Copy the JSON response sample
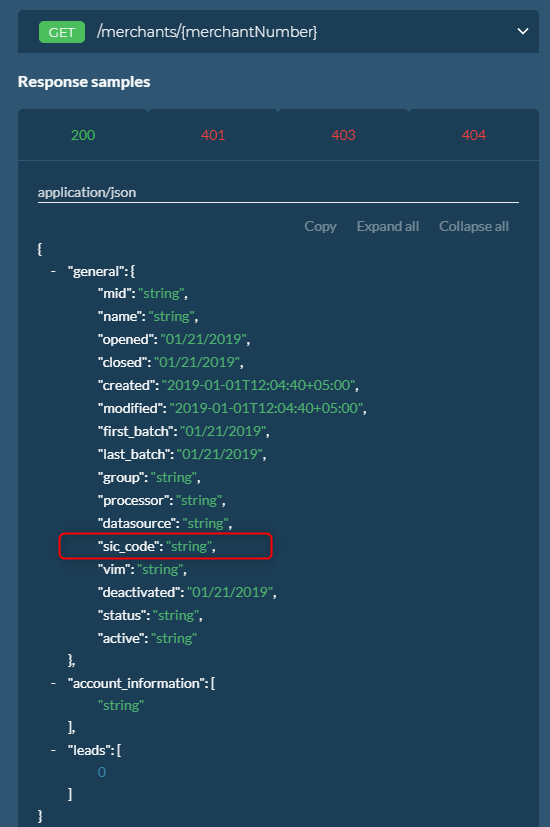Screen dimensions: 550x827 320,226
